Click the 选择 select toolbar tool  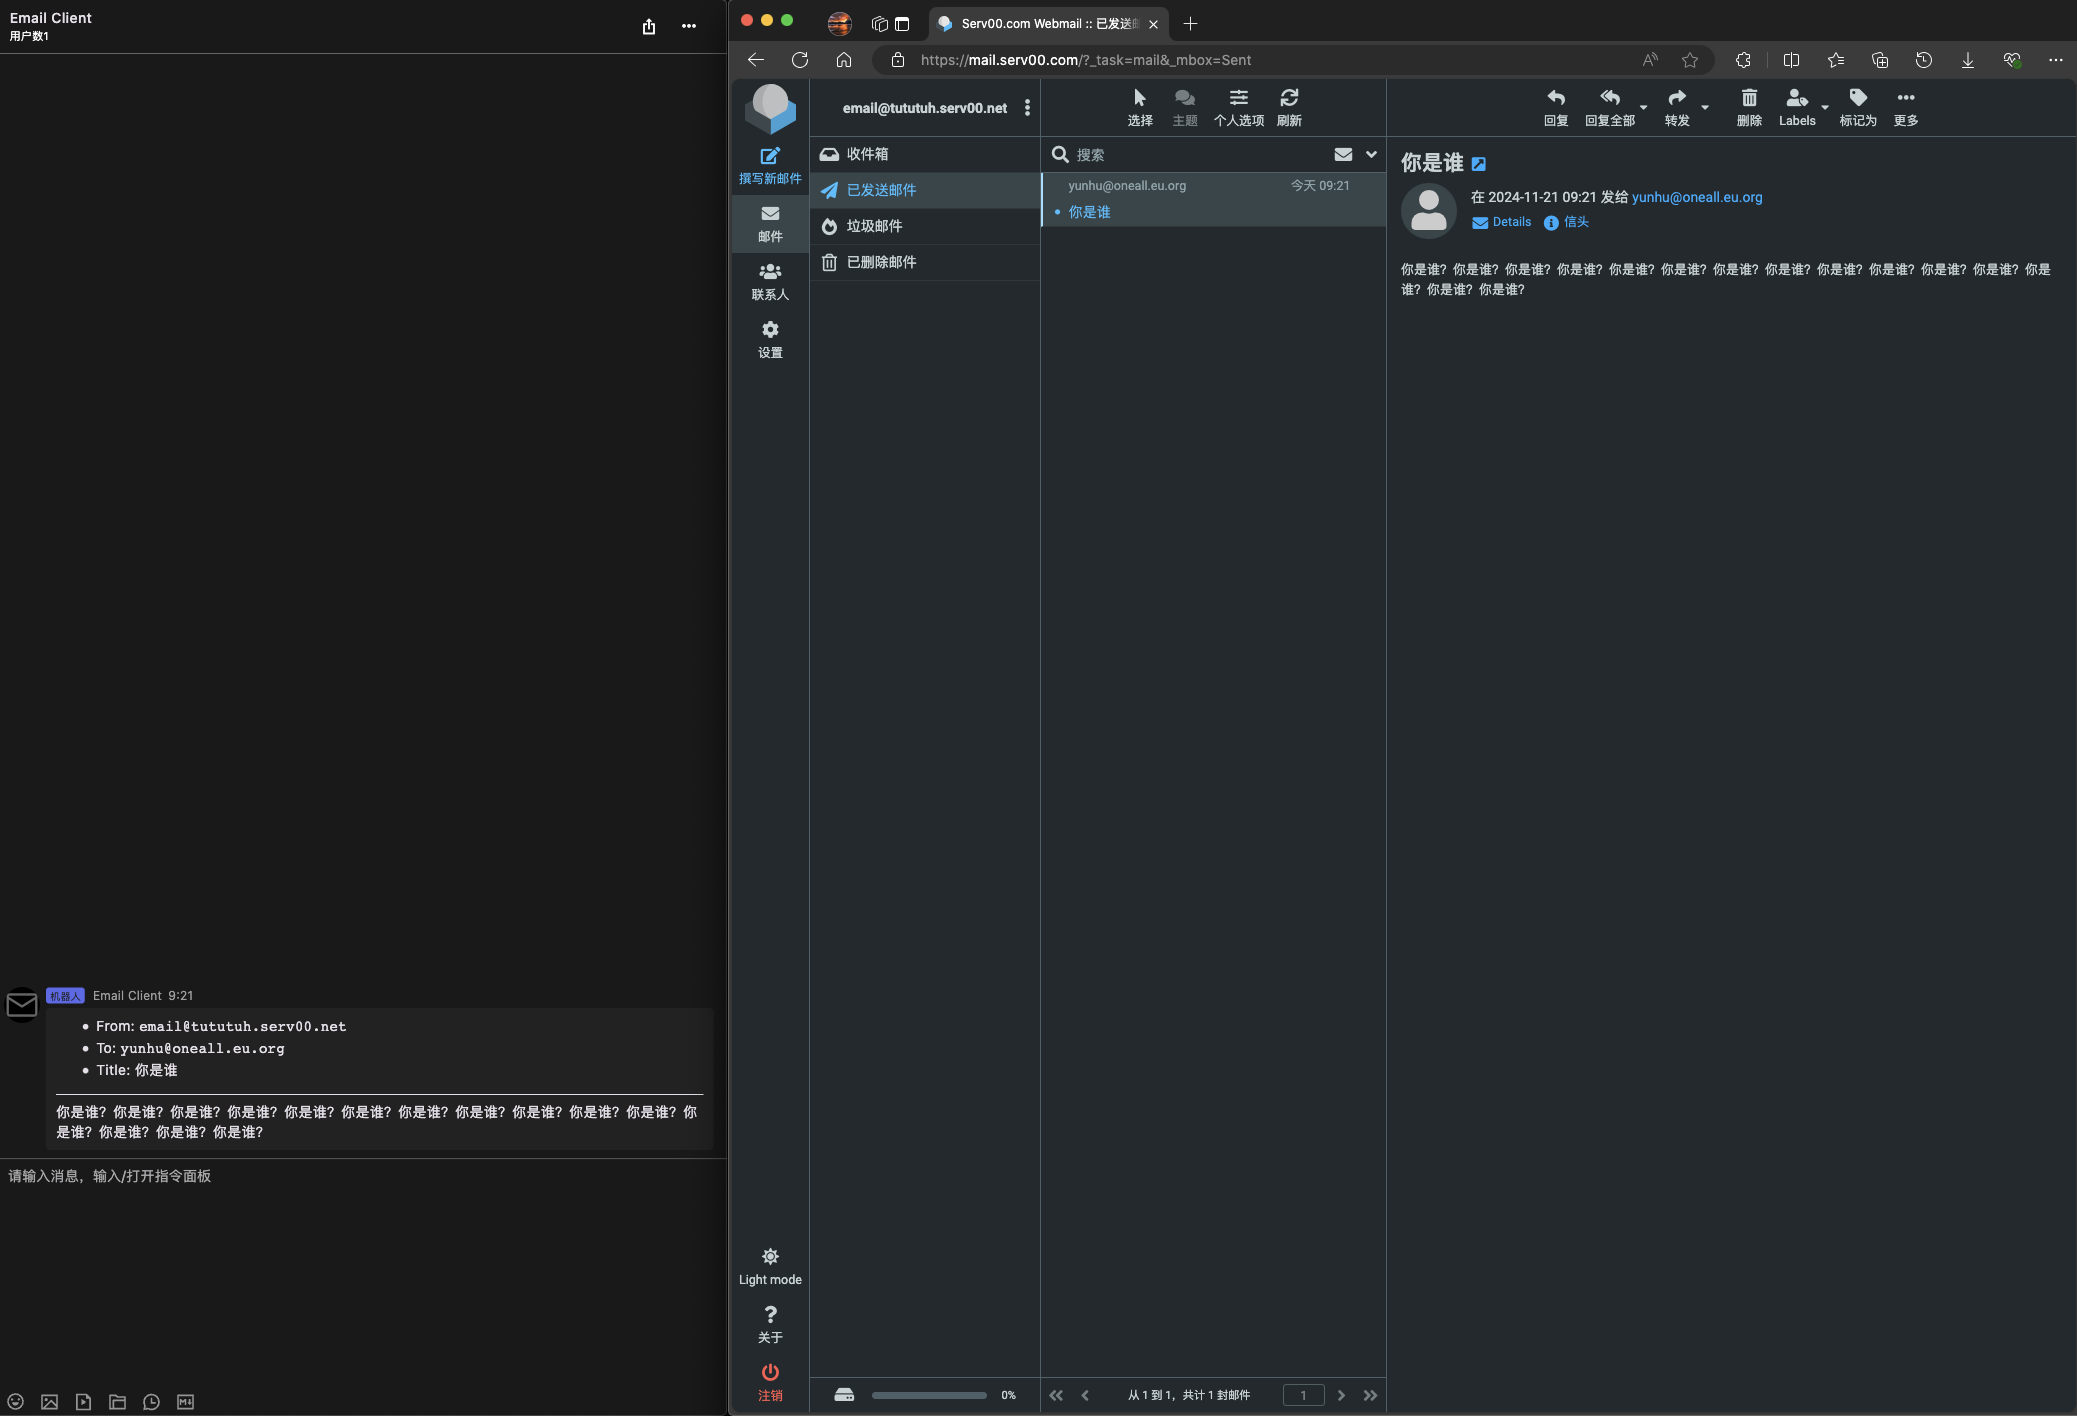(1140, 108)
